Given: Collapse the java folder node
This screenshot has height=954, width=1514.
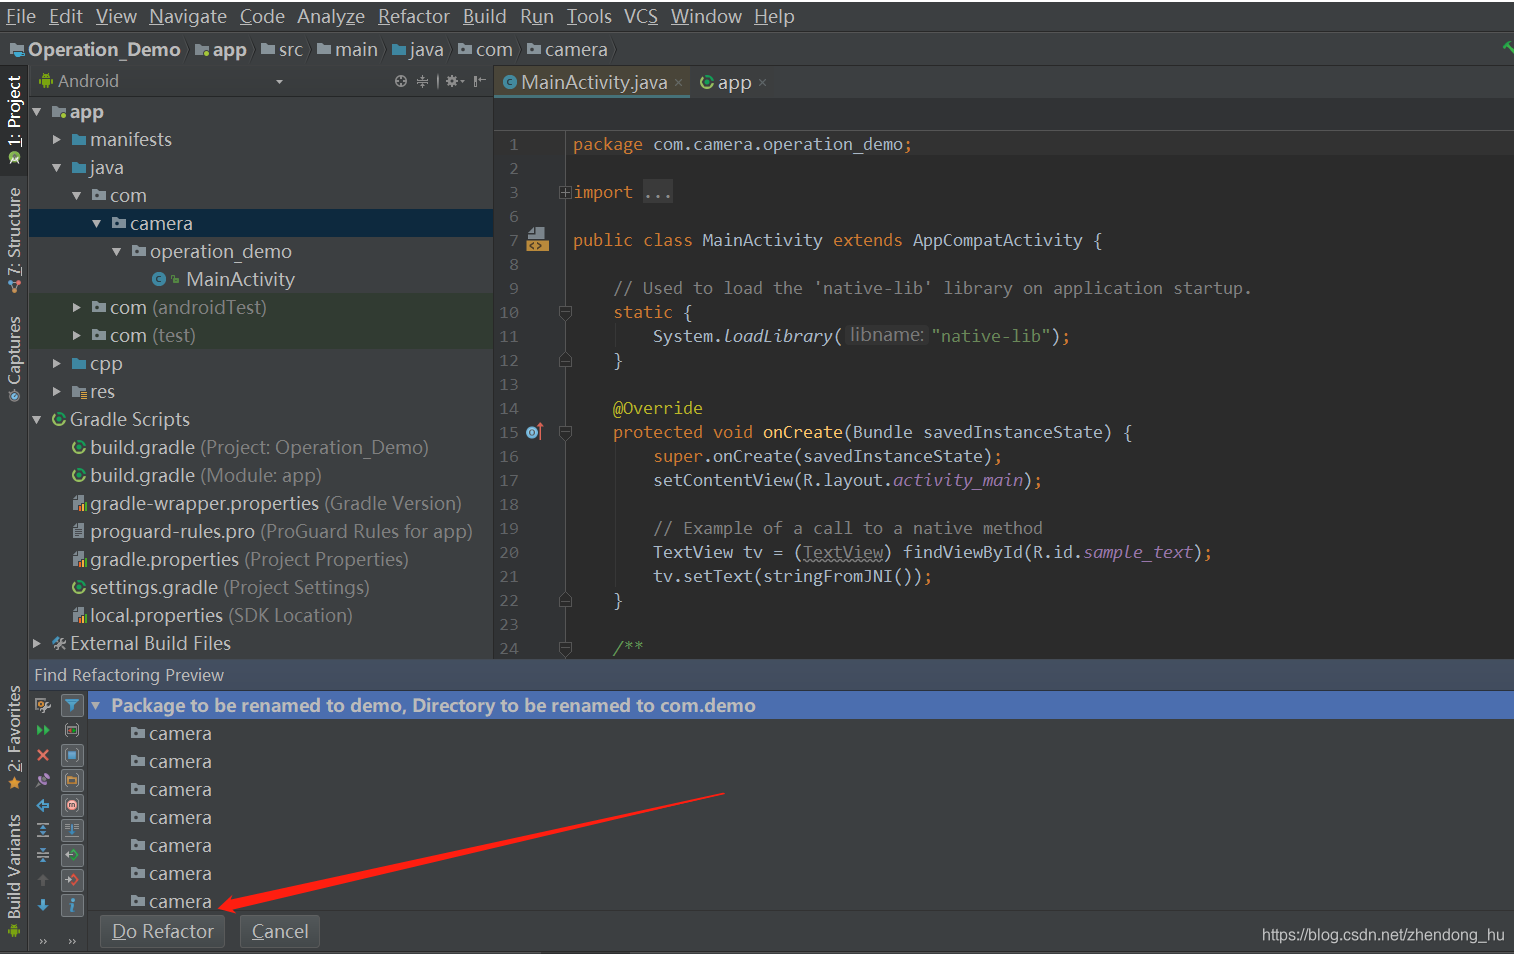Looking at the screenshot, I should tap(57, 168).
